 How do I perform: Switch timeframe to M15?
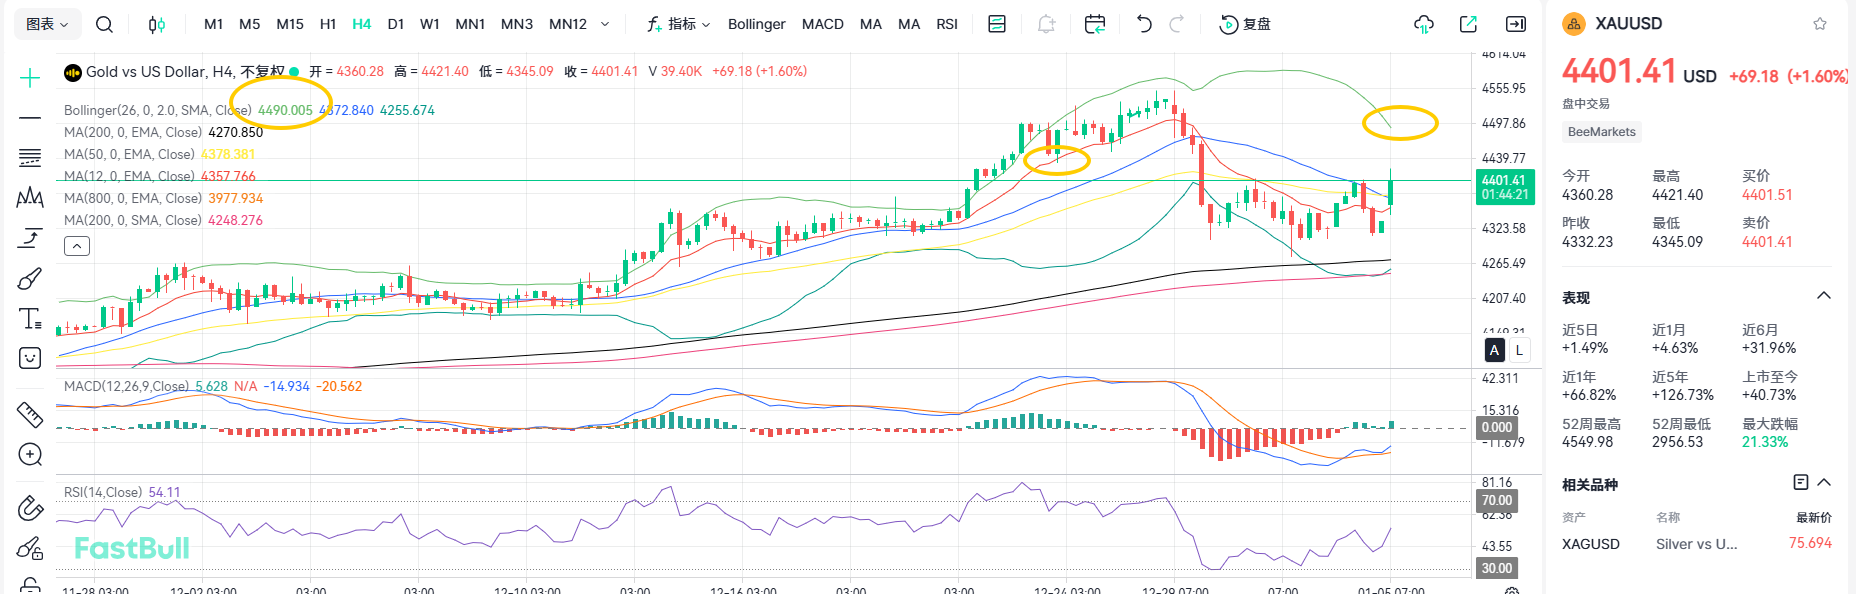(290, 24)
